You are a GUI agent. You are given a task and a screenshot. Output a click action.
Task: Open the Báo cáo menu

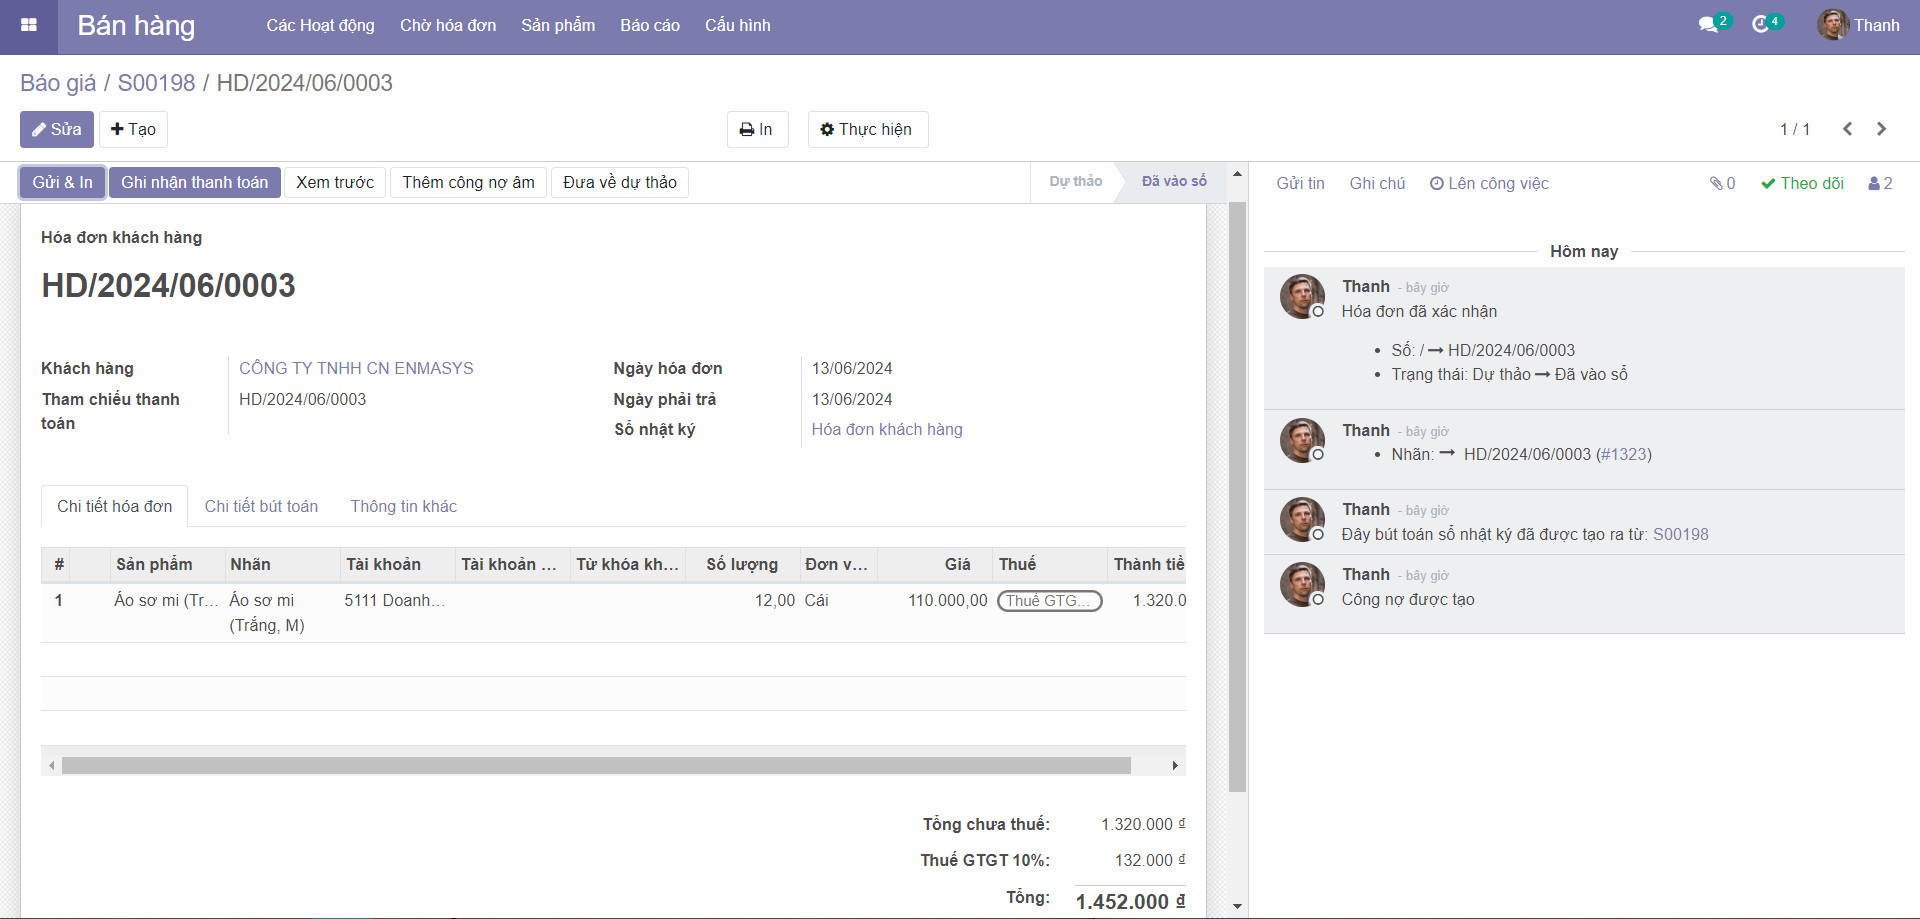coord(649,26)
